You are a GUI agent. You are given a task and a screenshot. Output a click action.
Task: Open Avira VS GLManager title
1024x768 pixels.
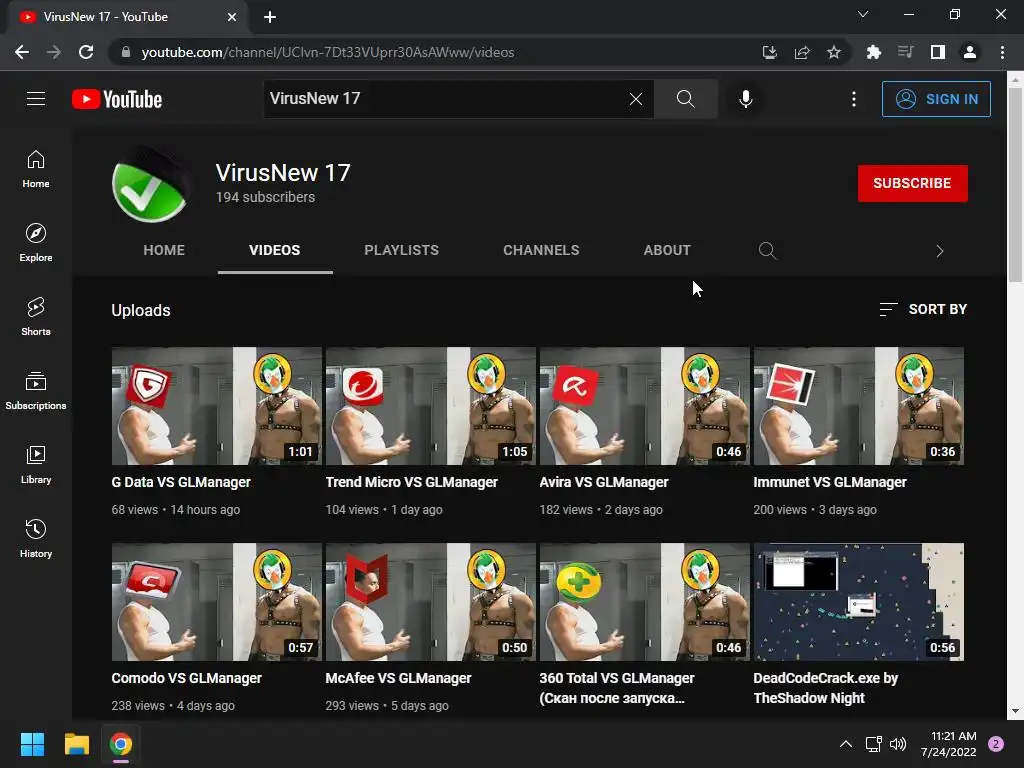[x=603, y=482]
